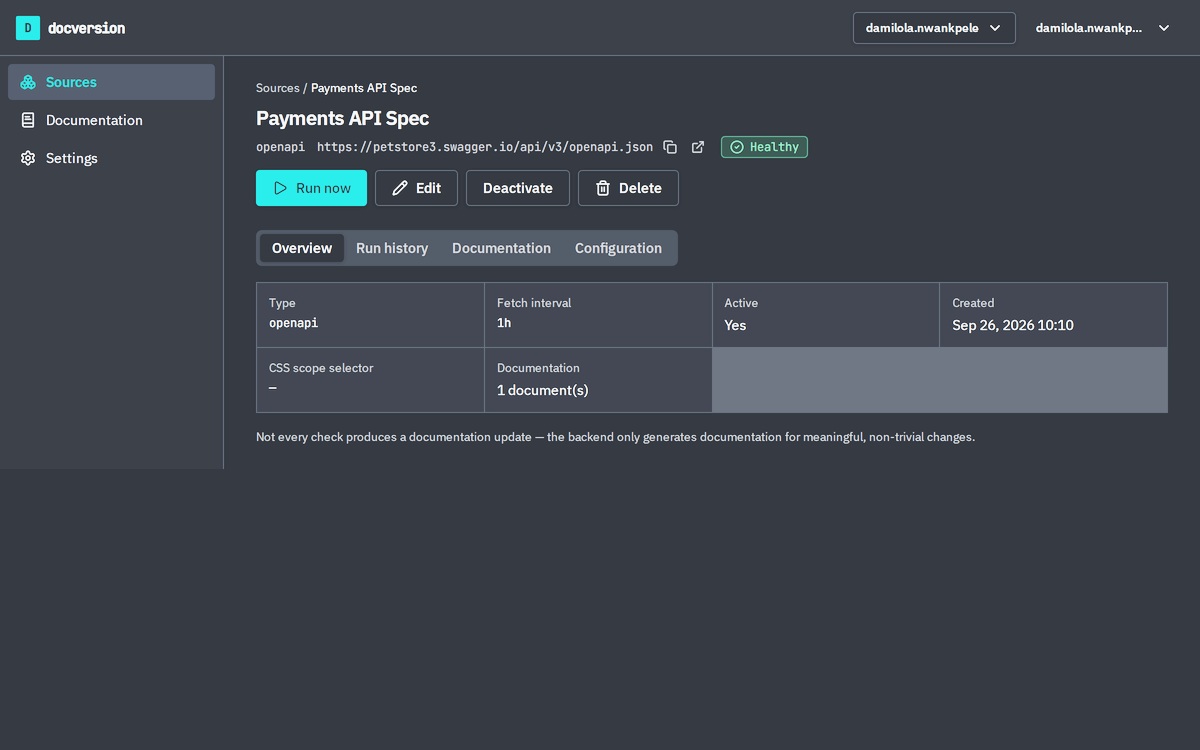Click the Fetch interval value 1h
1200x750 pixels.
click(504, 323)
